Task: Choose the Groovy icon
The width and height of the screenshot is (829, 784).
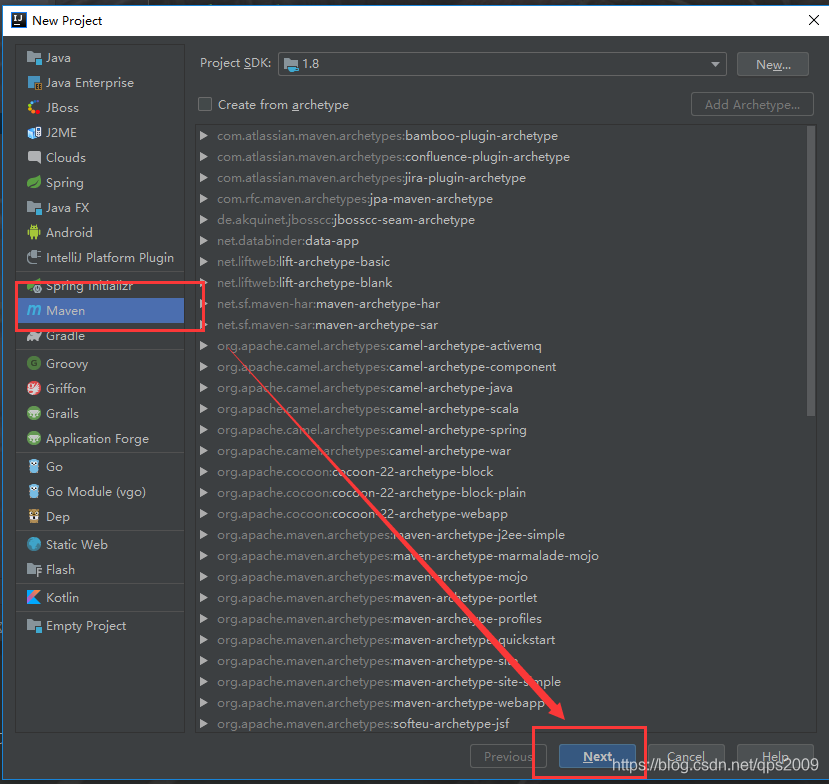Action: coord(34,363)
